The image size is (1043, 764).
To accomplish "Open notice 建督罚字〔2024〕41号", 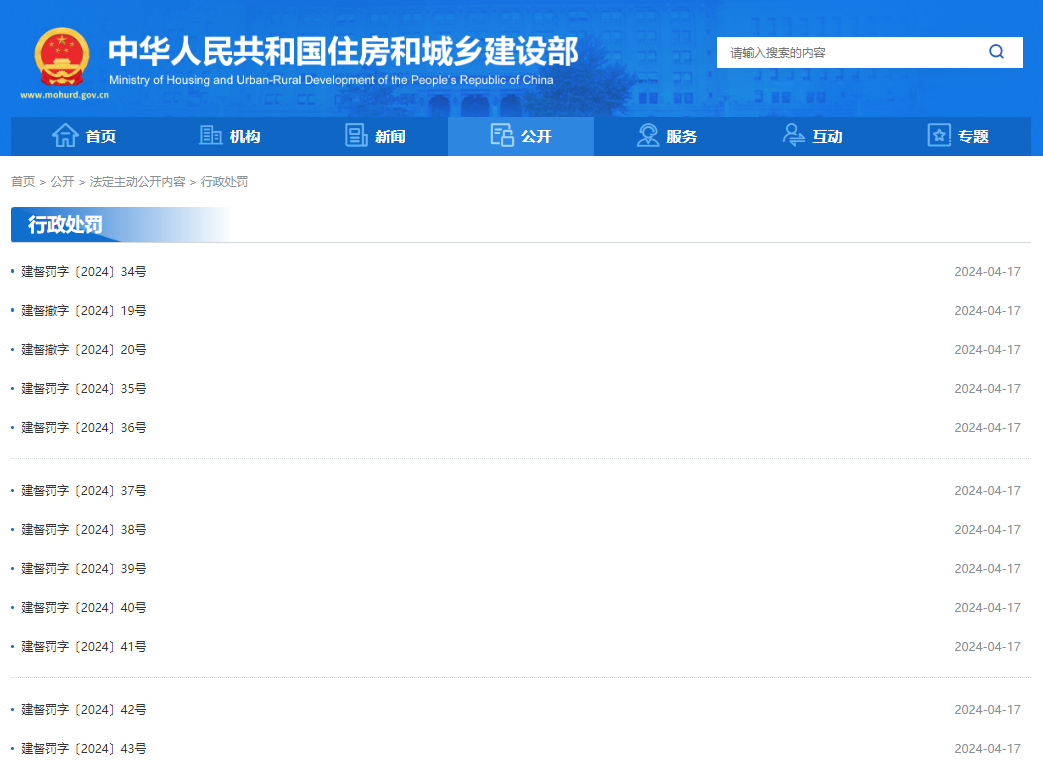I will 84,647.
